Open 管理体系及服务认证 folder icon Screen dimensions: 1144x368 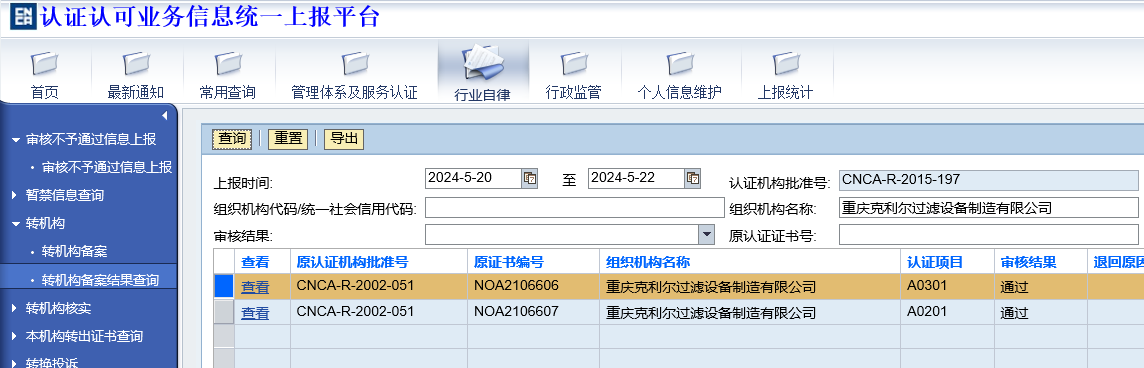pyautogui.click(x=355, y=64)
